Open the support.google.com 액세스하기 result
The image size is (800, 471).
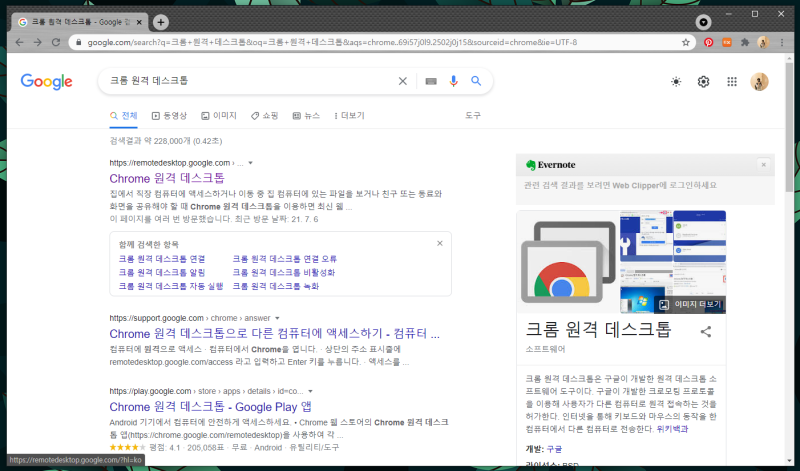(x=274, y=333)
